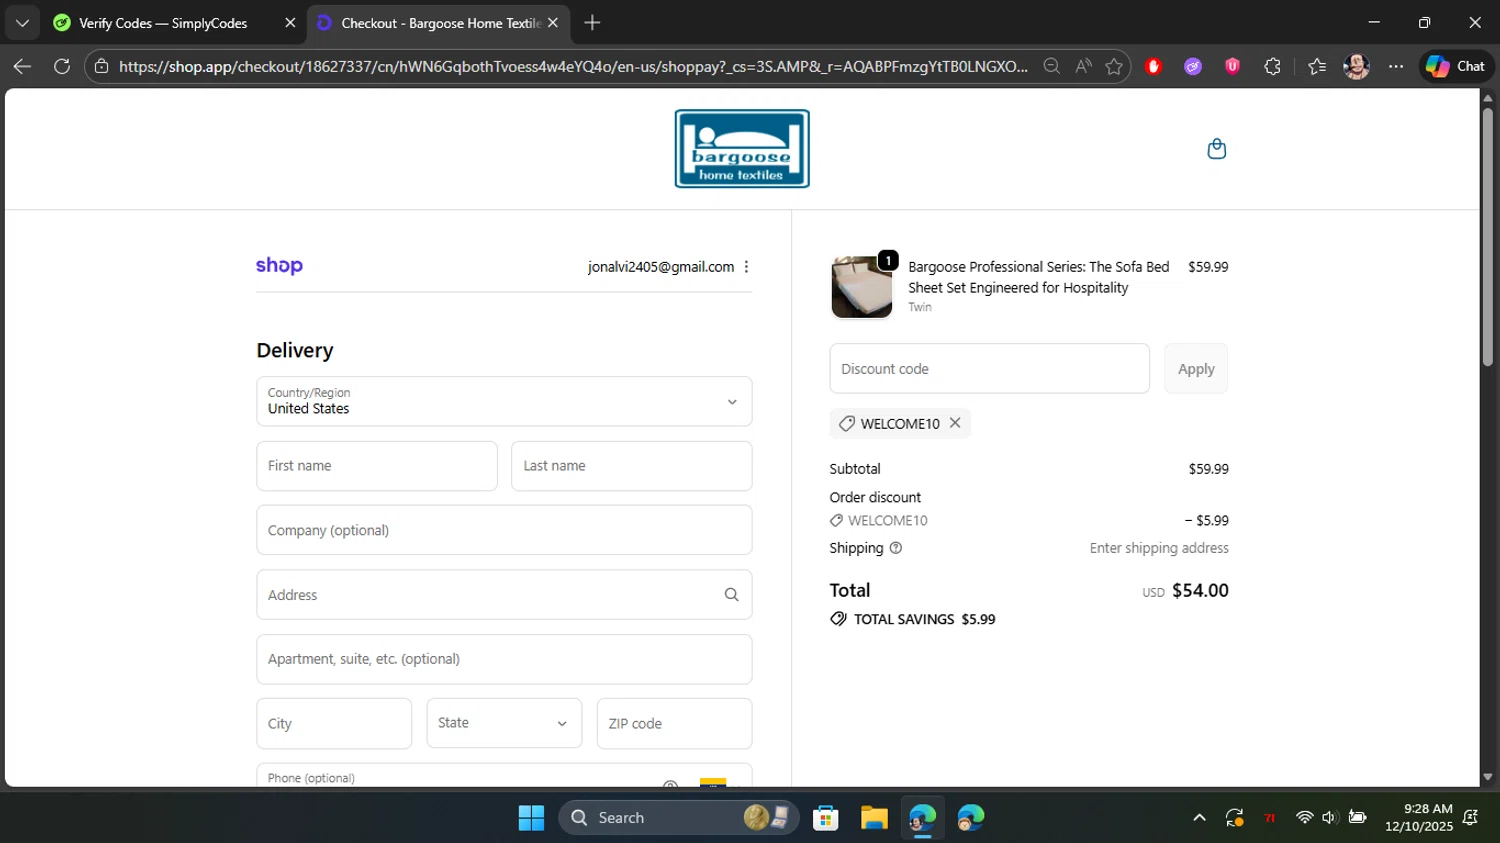Viewport: 1500px width, 843px height.
Task: Open Wi-Fi network settings in tray
Action: [x=1304, y=818]
